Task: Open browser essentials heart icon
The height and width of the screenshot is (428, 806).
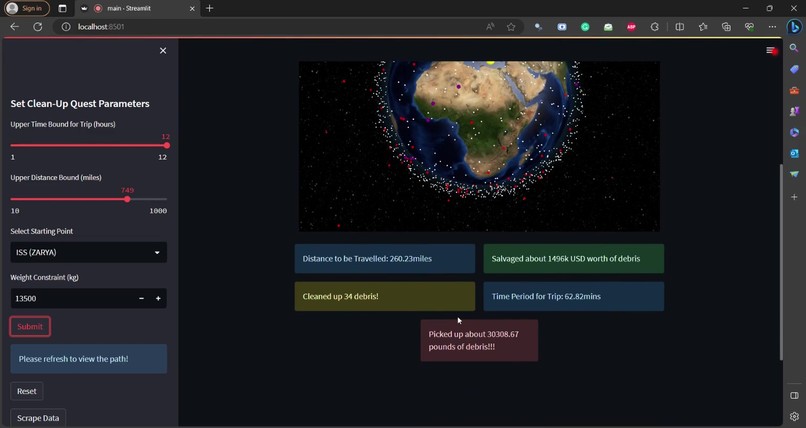Action: coord(749,27)
